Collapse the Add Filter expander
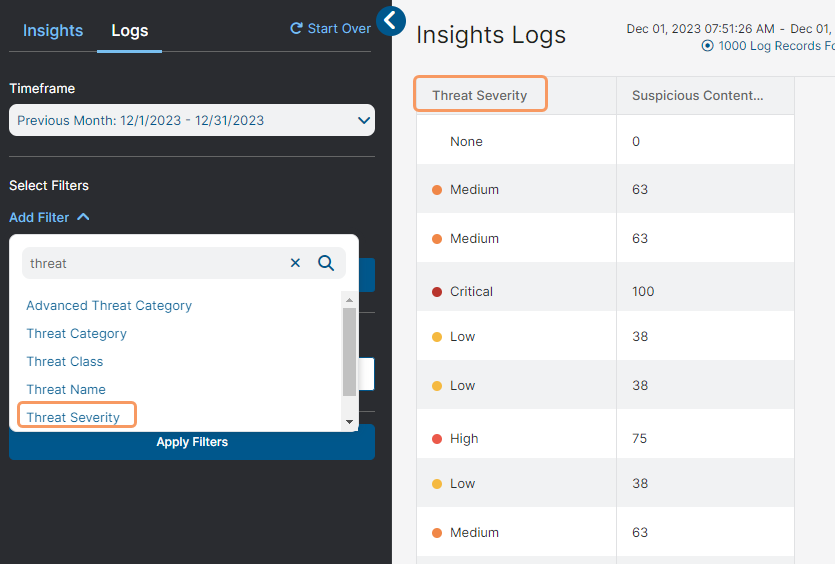Viewport: 835px width, 564px height. (49, 217)
